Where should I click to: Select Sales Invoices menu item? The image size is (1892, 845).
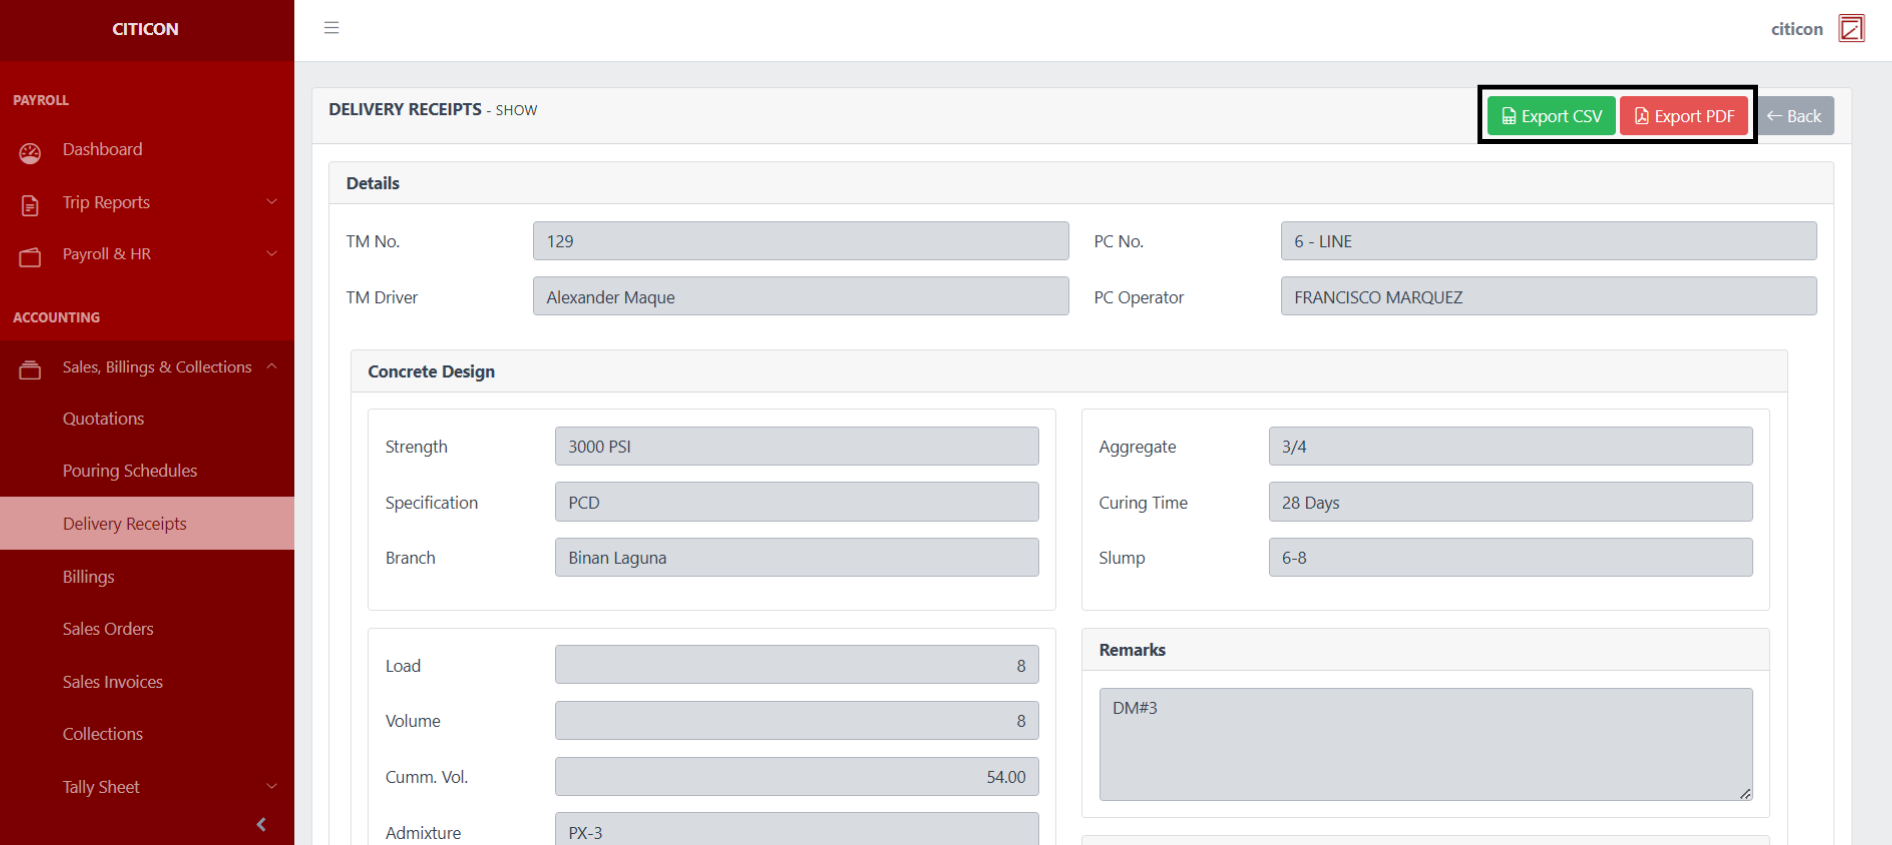112,682
